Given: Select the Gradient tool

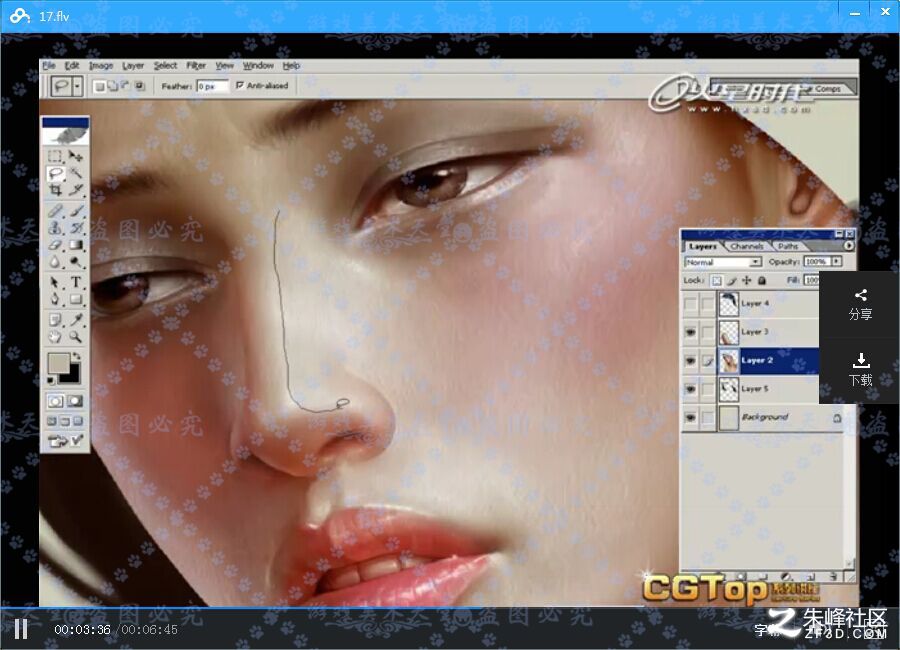Looking at the screenshot, I should click(x=76, y=245).
